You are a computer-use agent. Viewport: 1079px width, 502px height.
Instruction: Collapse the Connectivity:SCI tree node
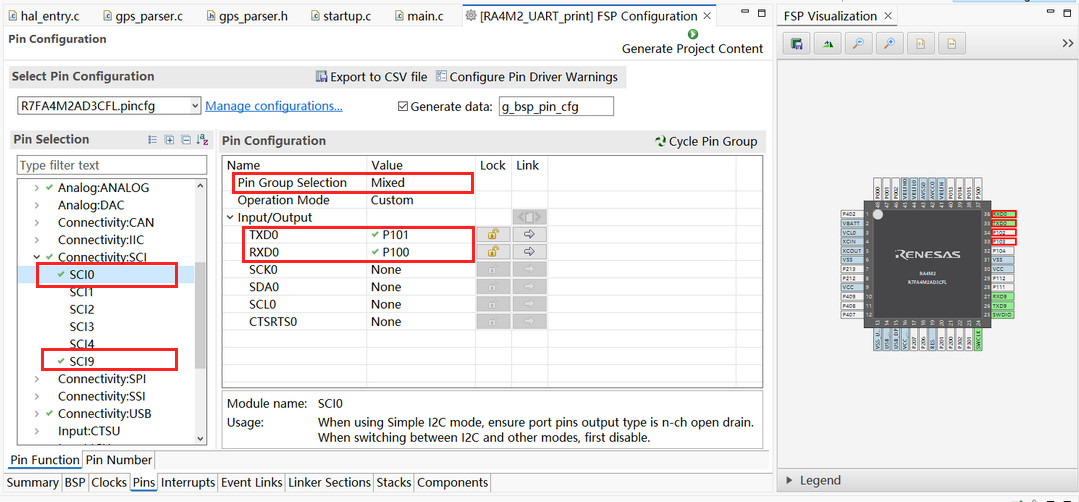tap(36, 257)
